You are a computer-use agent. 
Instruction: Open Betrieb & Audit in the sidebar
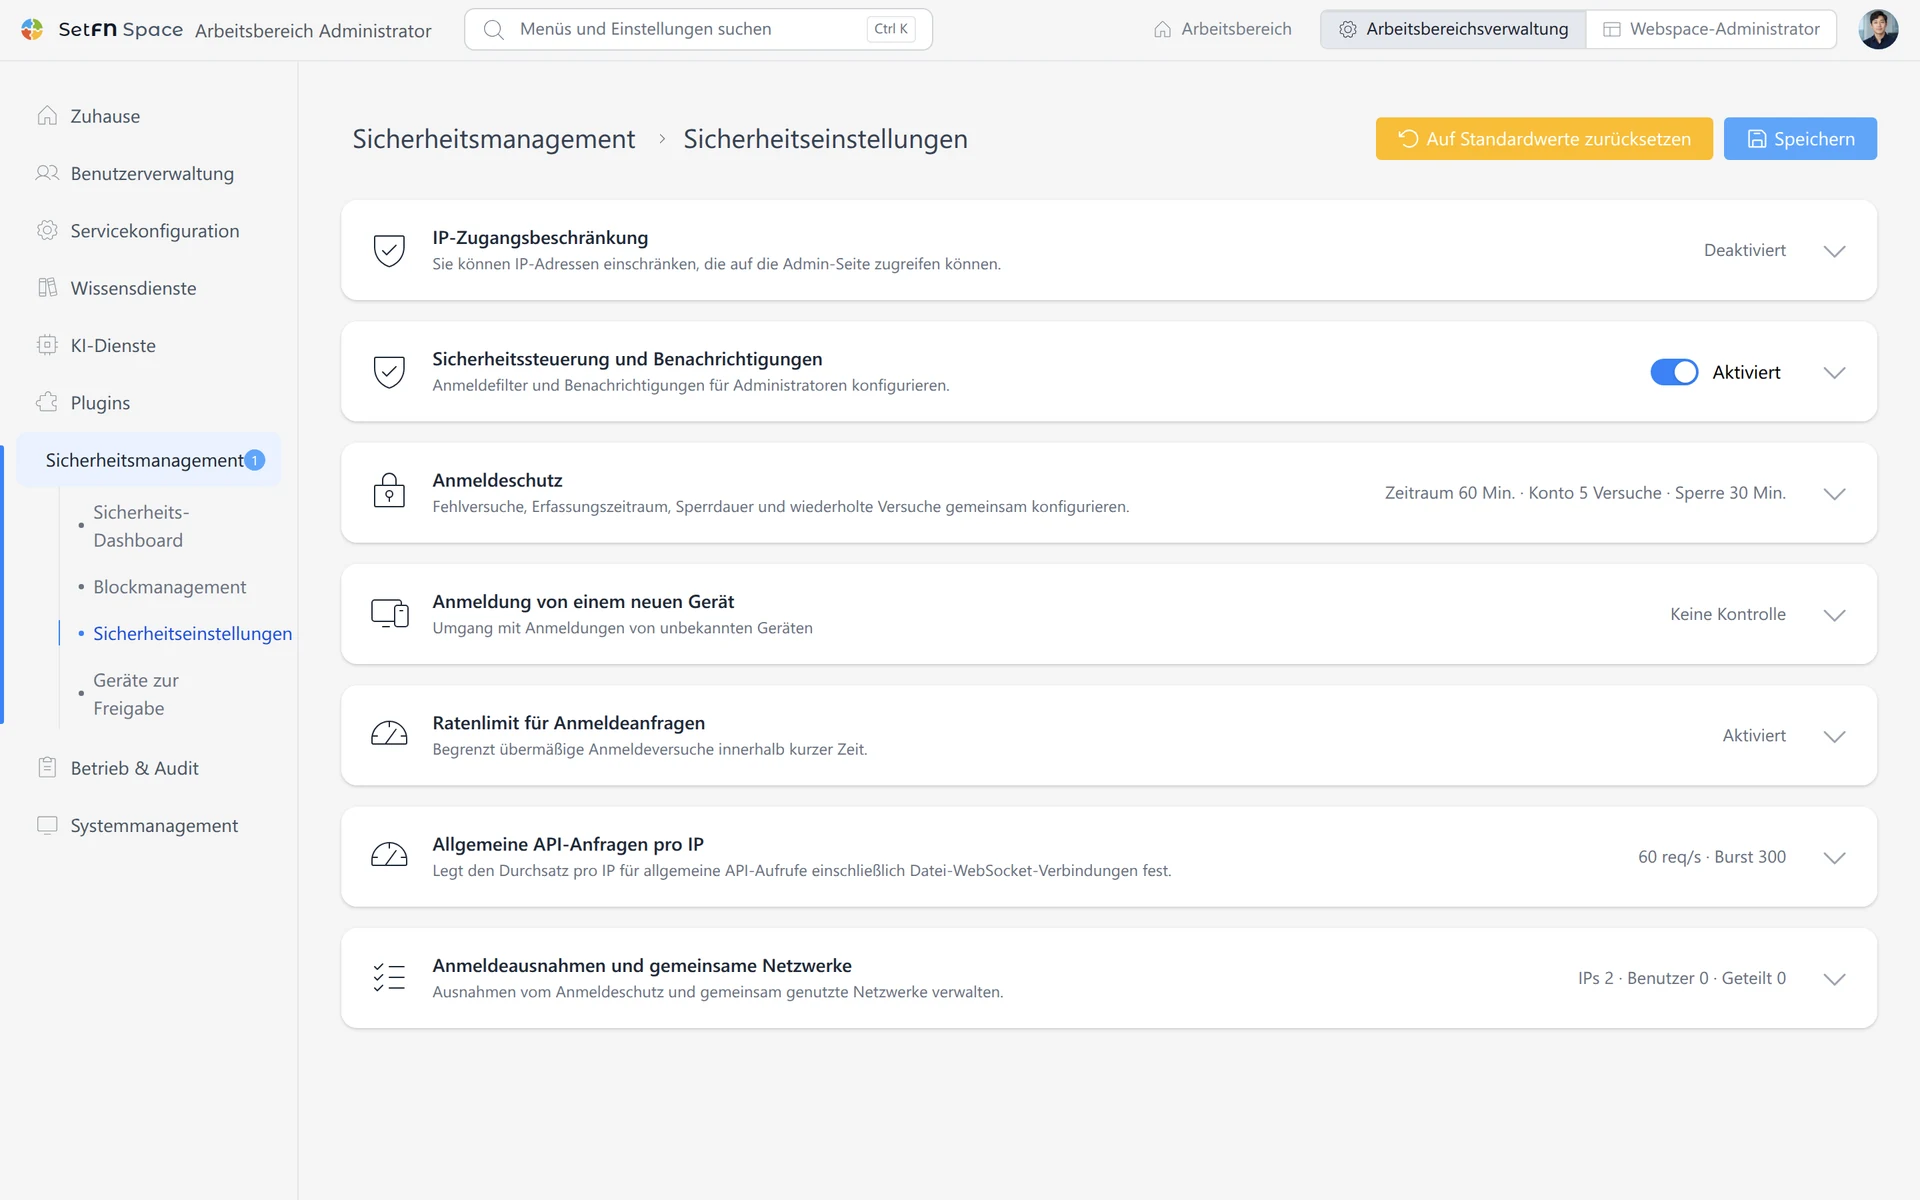pyautogui.click(x=150, y=768)
